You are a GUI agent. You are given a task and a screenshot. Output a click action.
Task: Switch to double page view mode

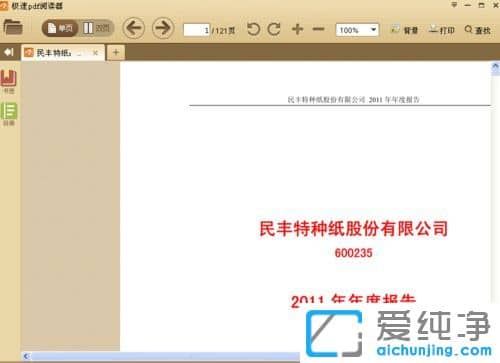tap(96, 28)
